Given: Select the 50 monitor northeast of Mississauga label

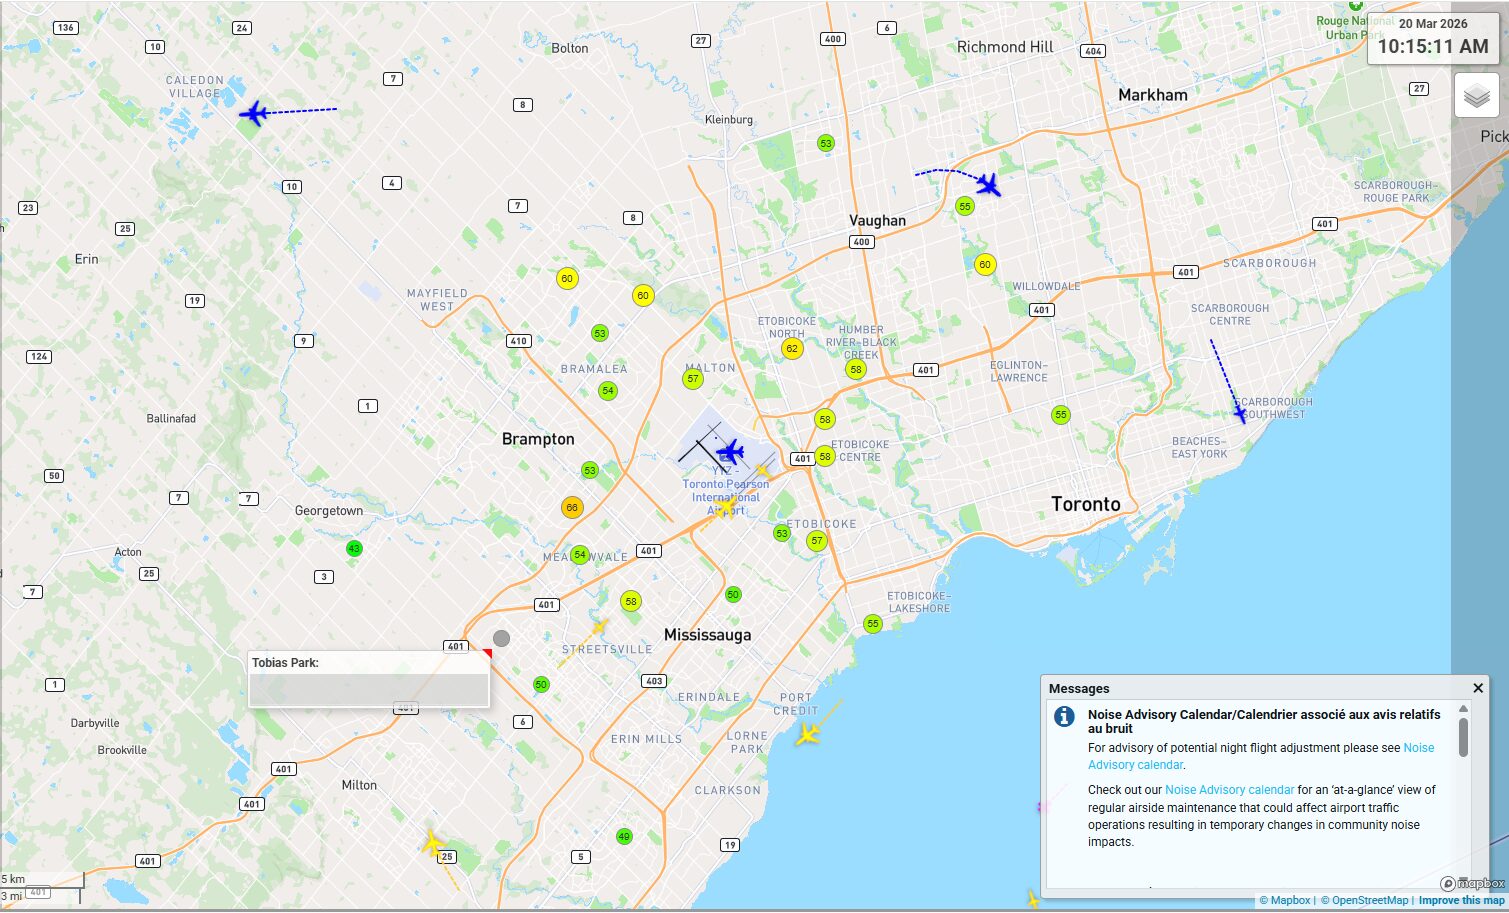Looking at the screenshot, I should [733, 595].
